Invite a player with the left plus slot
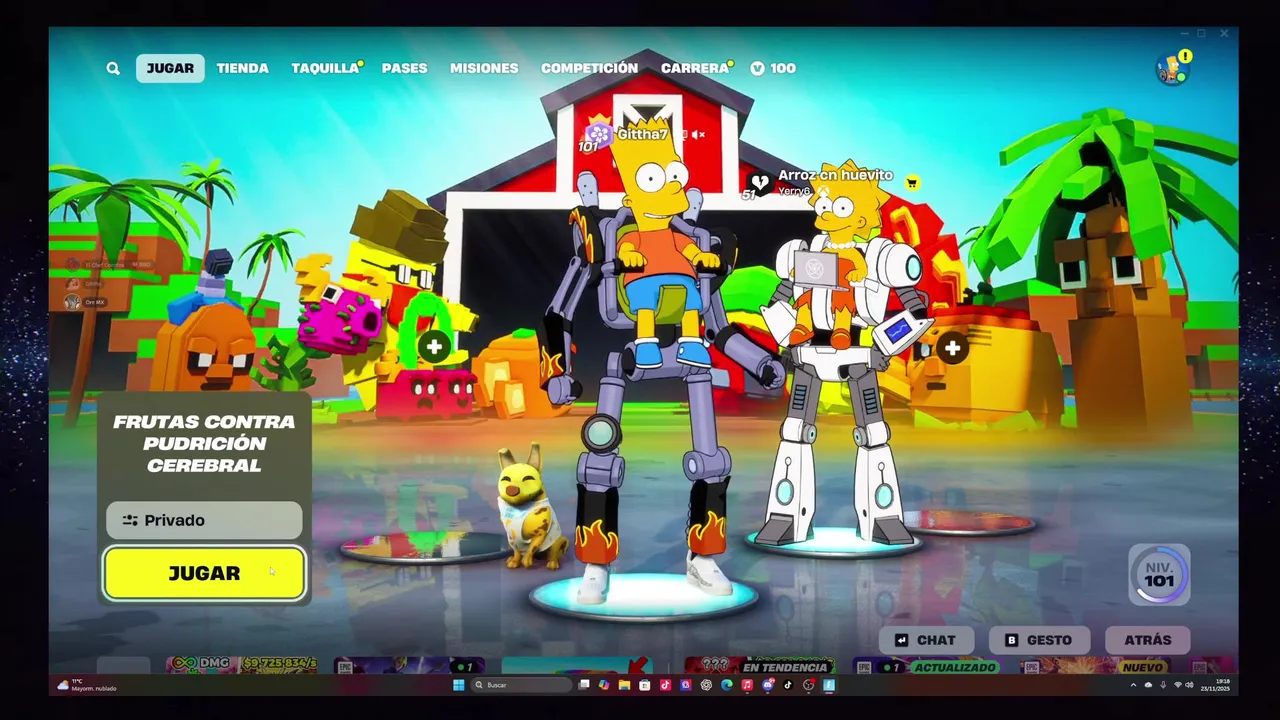Image resolution: width=1280 pixels, height=720 pixels. 434,347
